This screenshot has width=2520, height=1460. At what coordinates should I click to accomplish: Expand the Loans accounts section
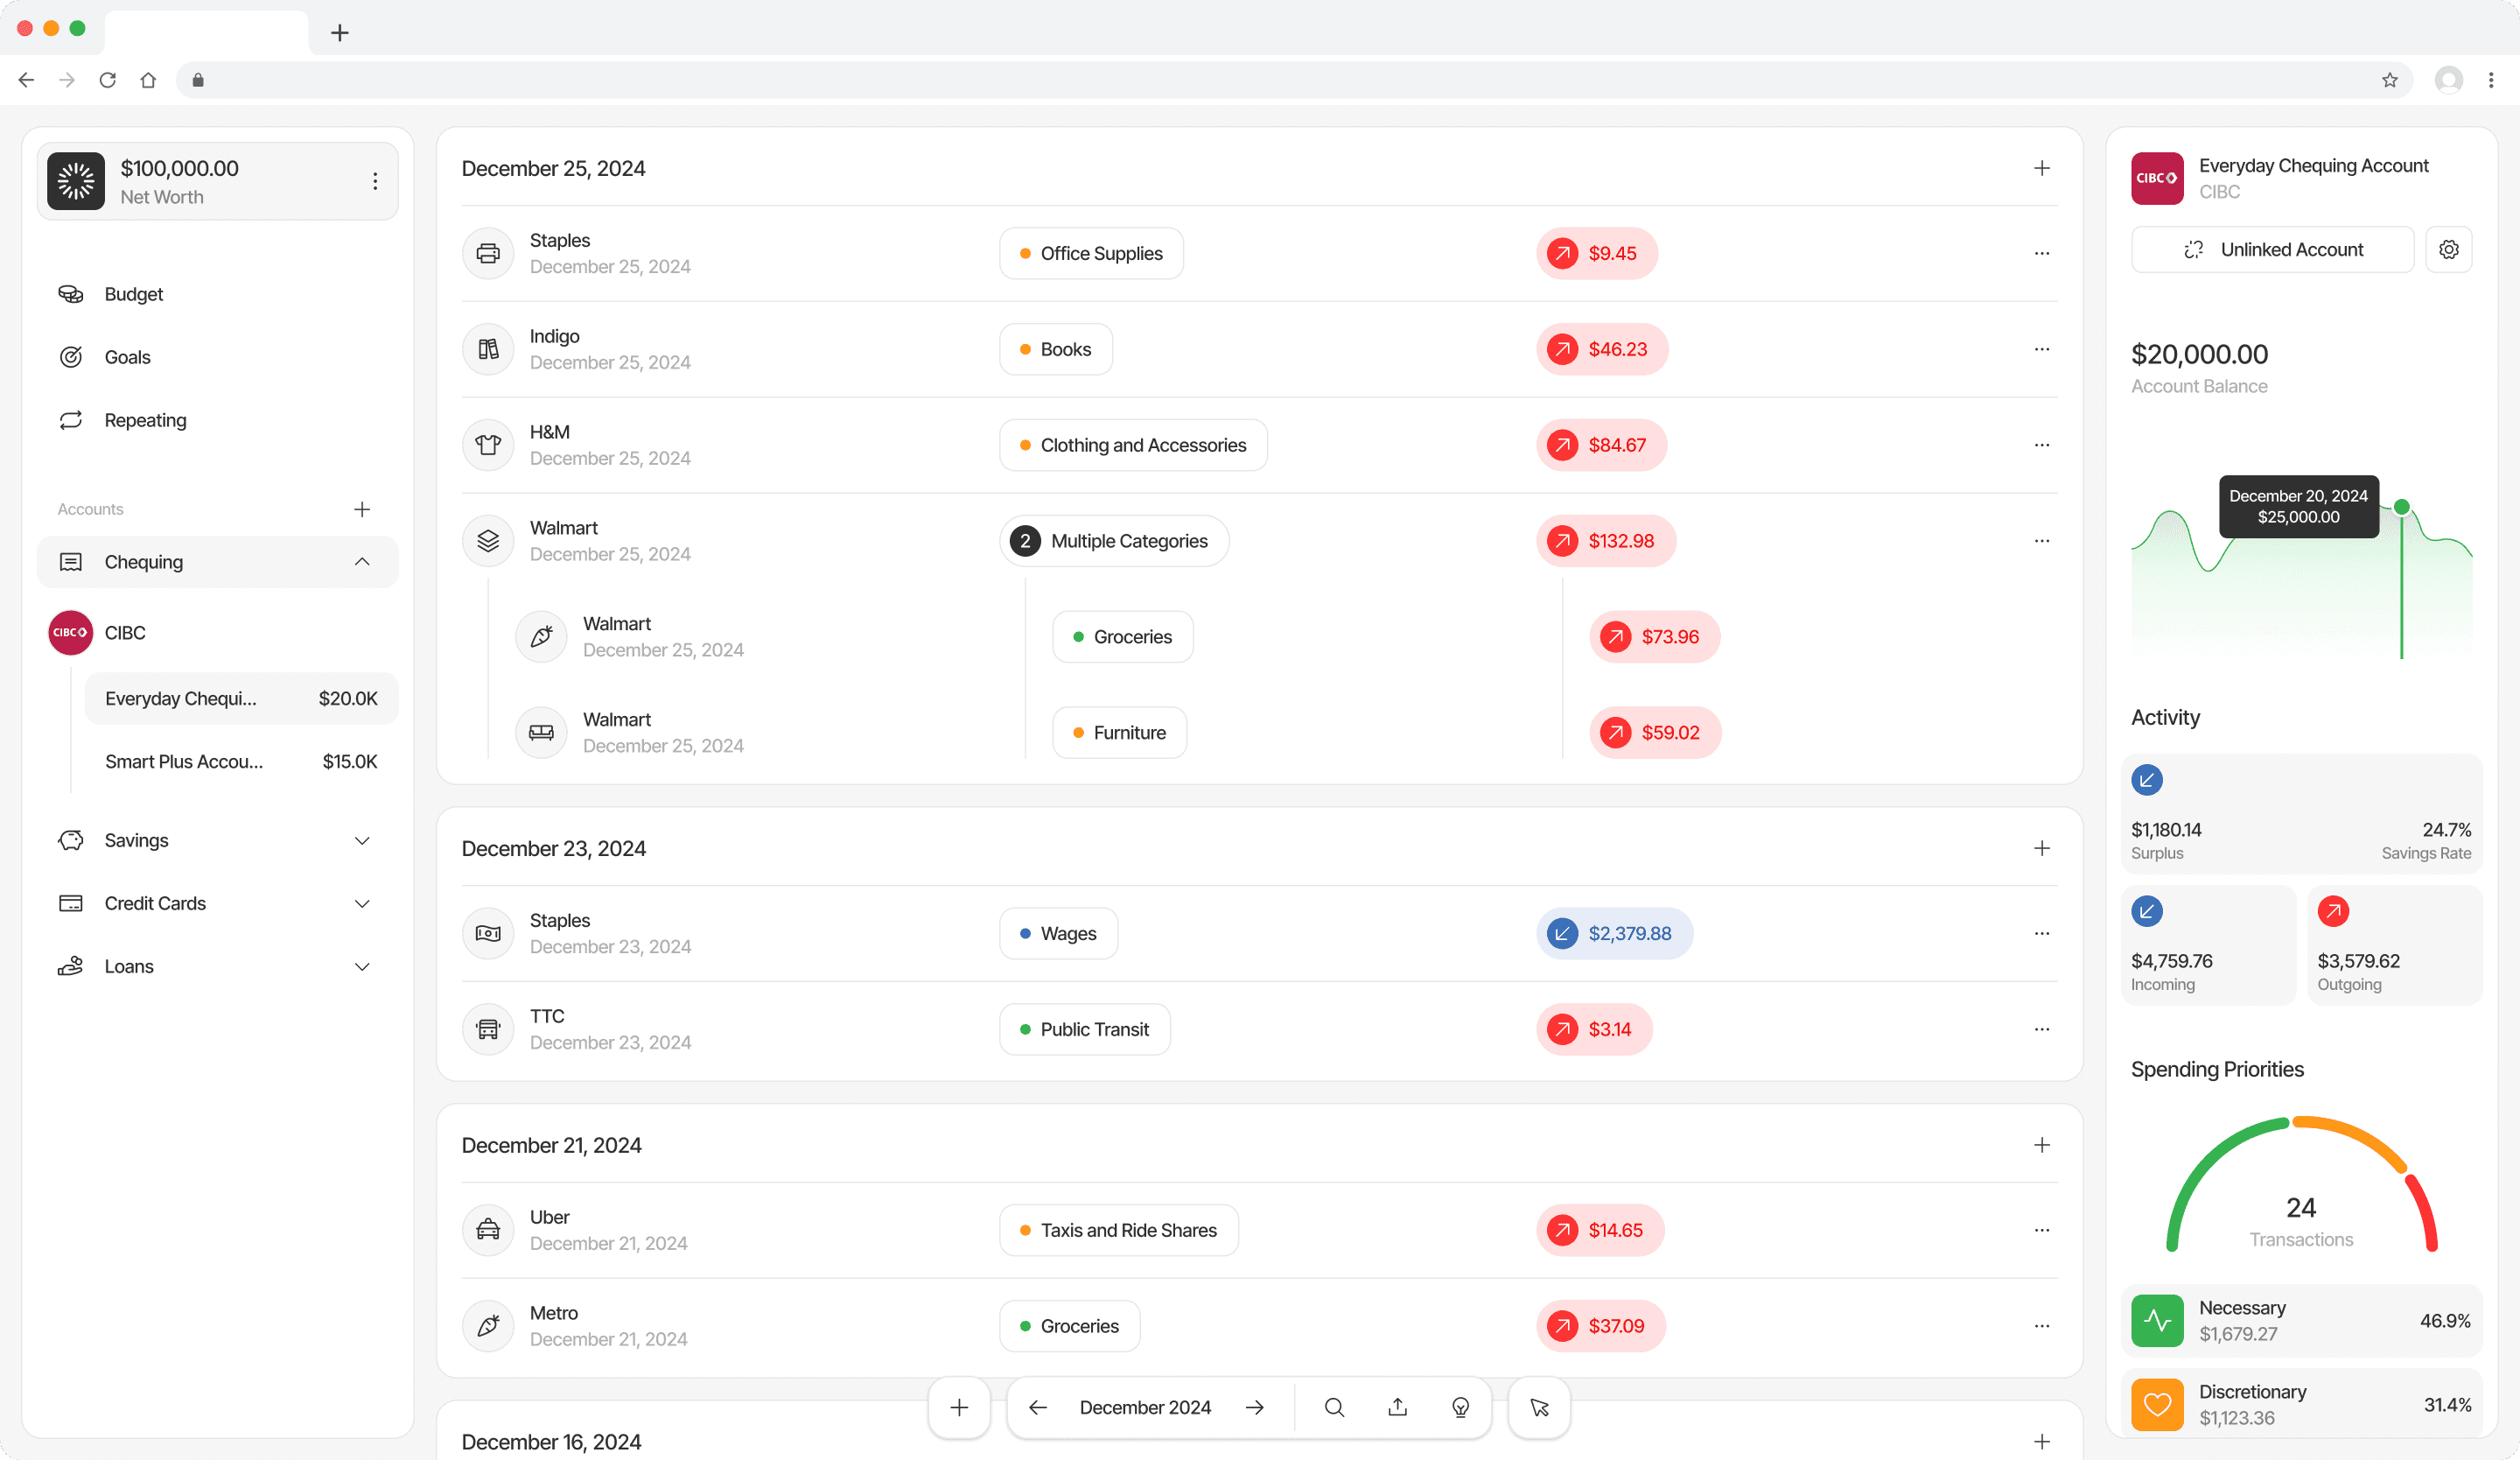click(362, 967)
